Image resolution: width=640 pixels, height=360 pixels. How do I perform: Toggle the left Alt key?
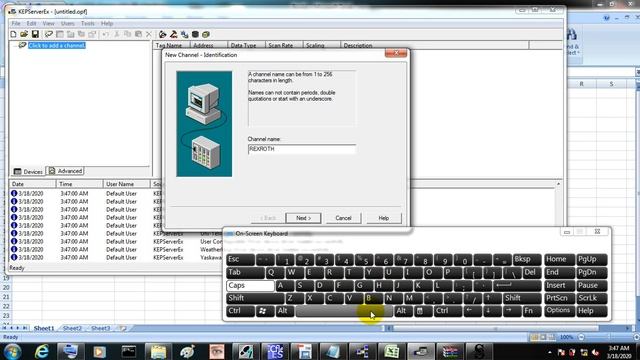coord(284,311)
